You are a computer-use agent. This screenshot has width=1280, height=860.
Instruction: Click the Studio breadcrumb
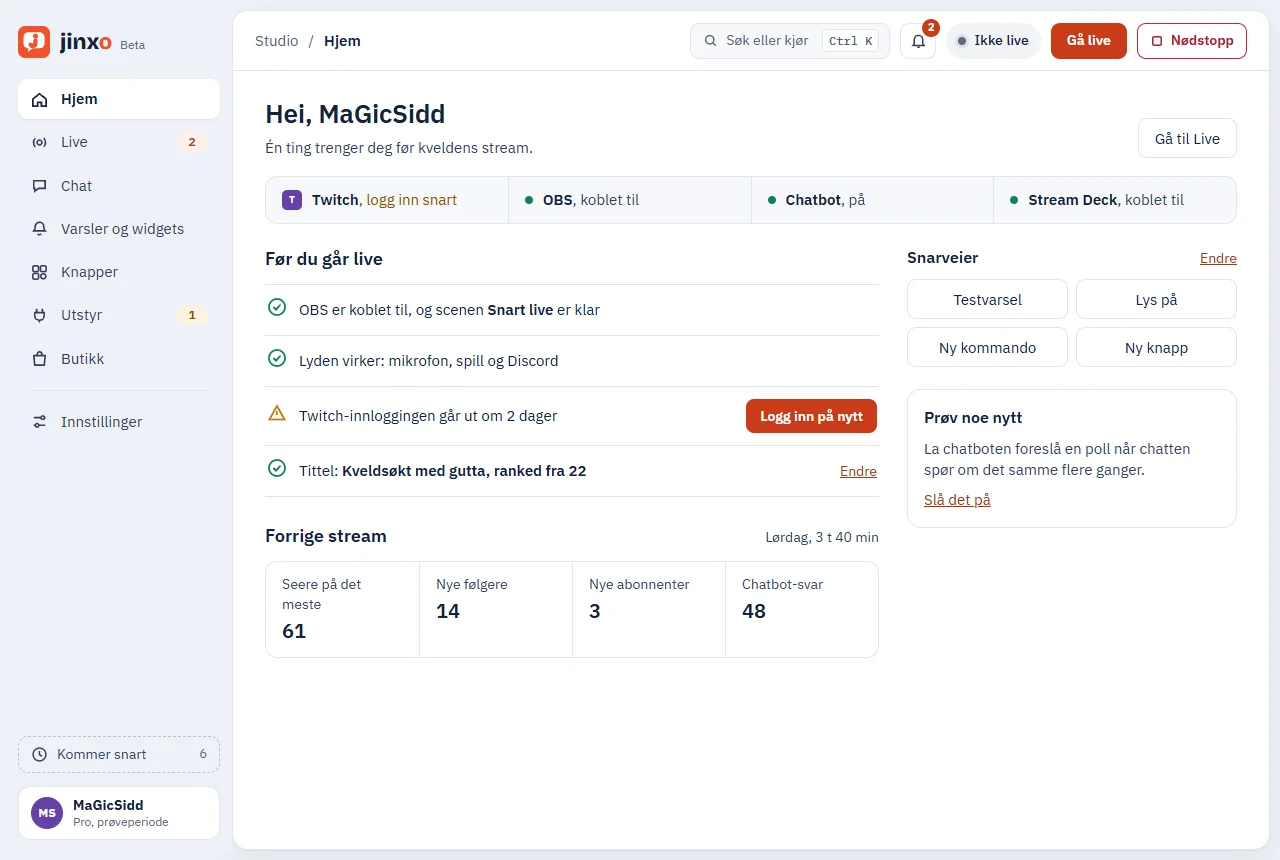[x=277, y=41]
